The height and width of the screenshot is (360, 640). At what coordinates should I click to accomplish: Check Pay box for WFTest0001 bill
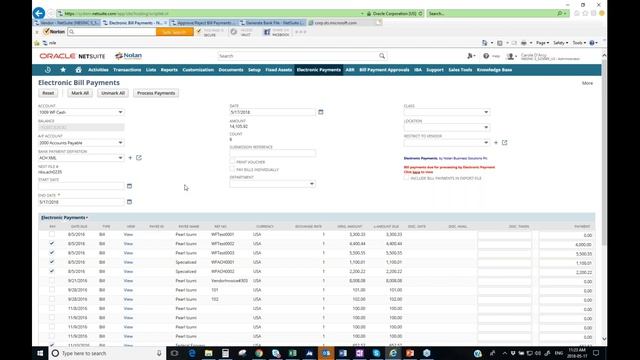point(52,234)
